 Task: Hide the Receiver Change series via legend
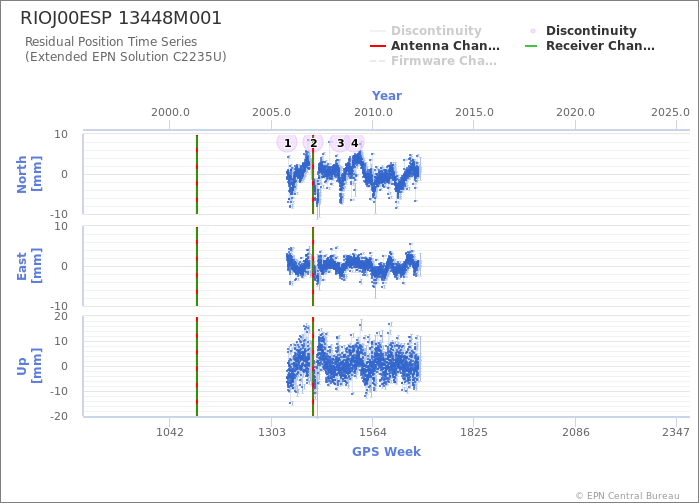click(x=590, y=46)
